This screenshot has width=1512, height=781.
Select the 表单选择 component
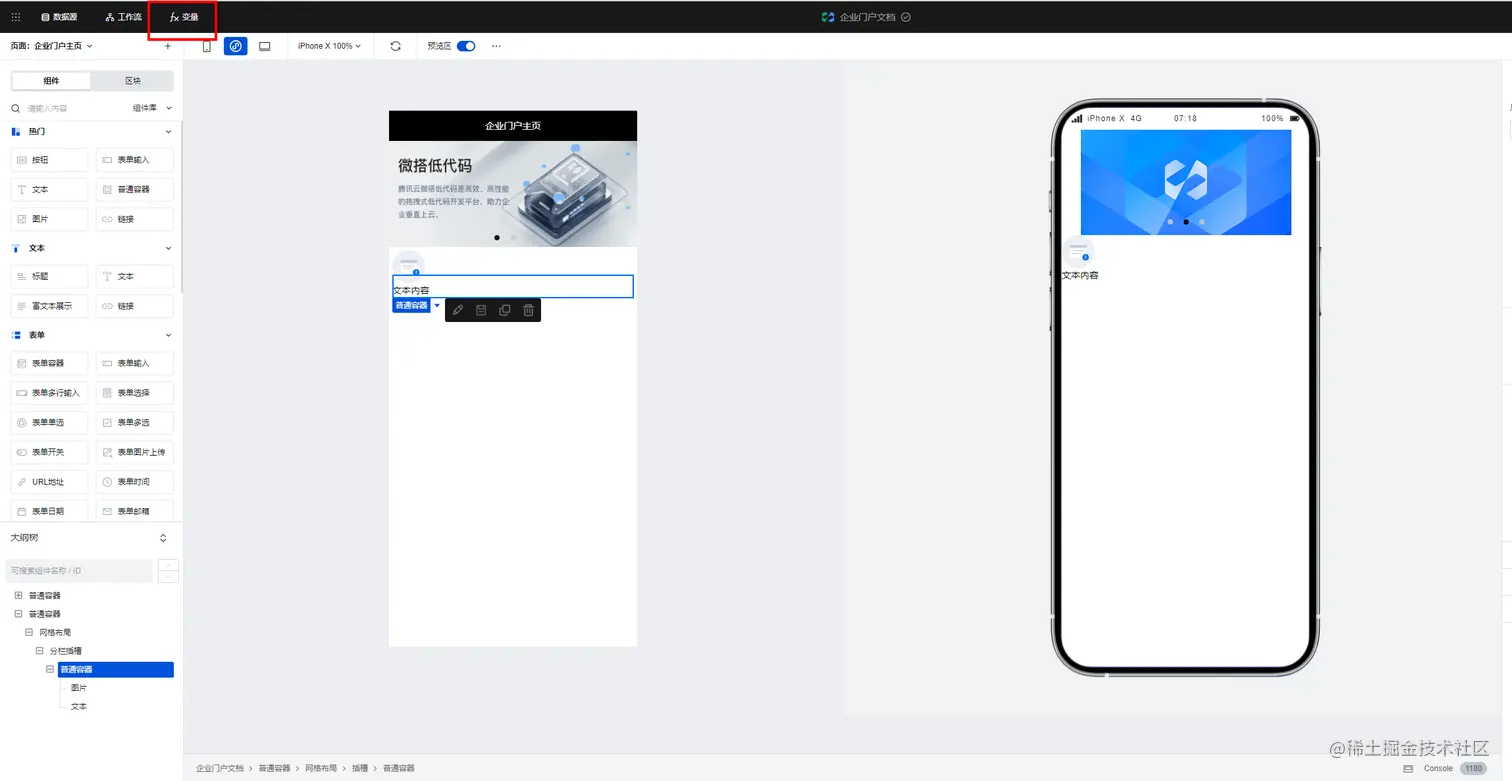(135, 393)
